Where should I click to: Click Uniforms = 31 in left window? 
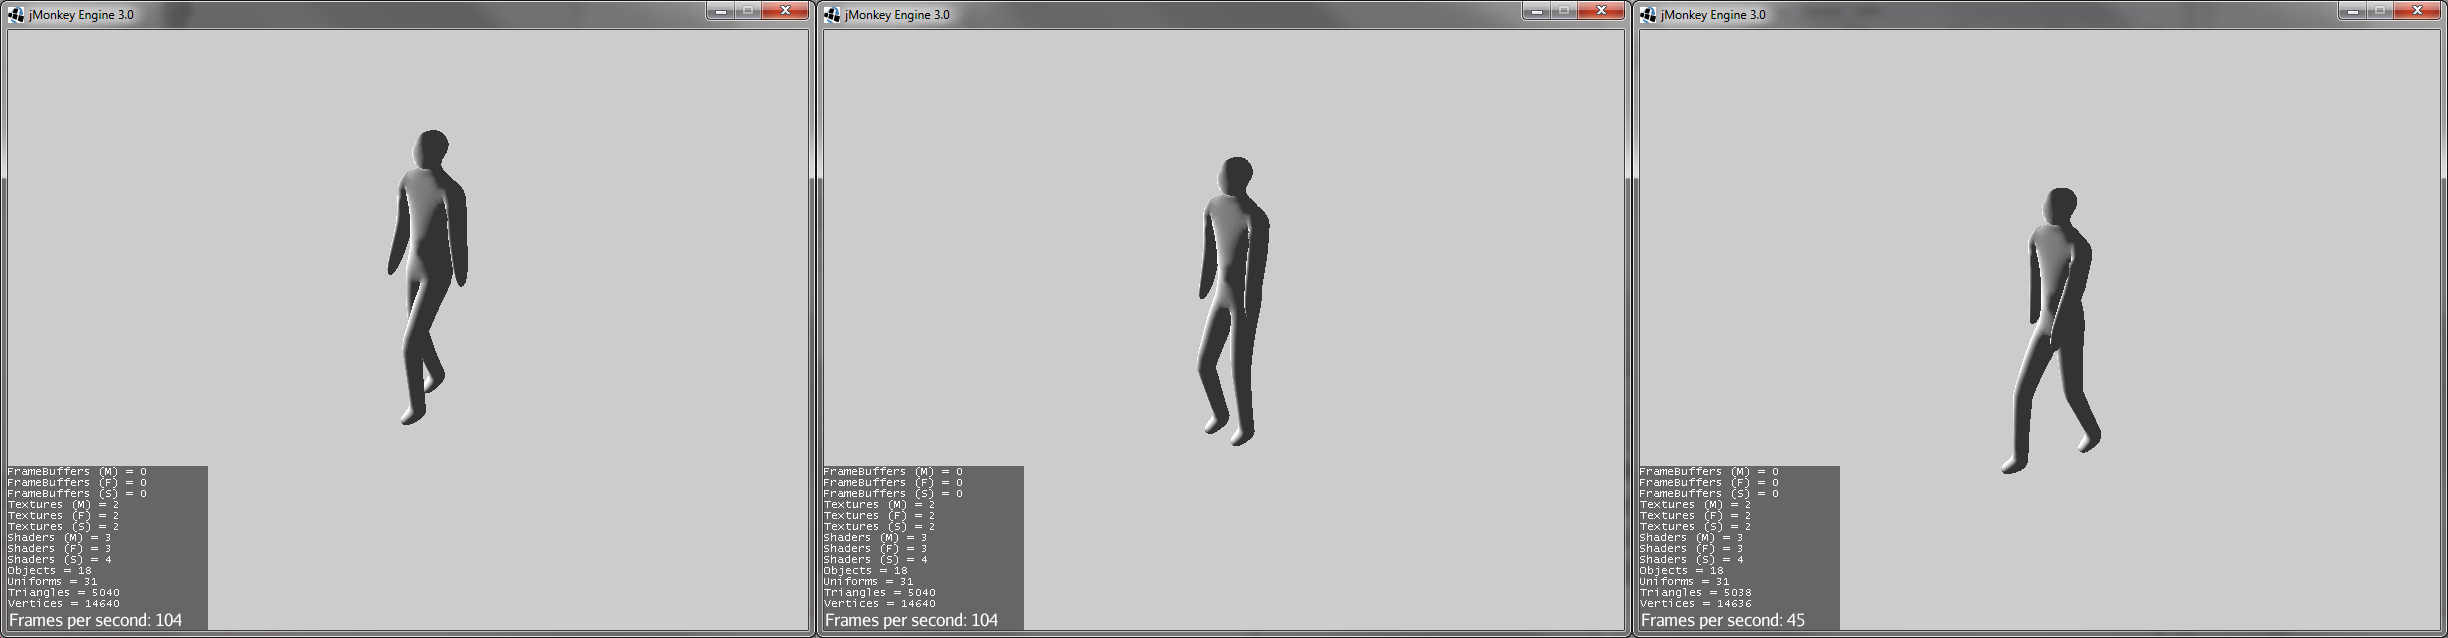[52, 582]
